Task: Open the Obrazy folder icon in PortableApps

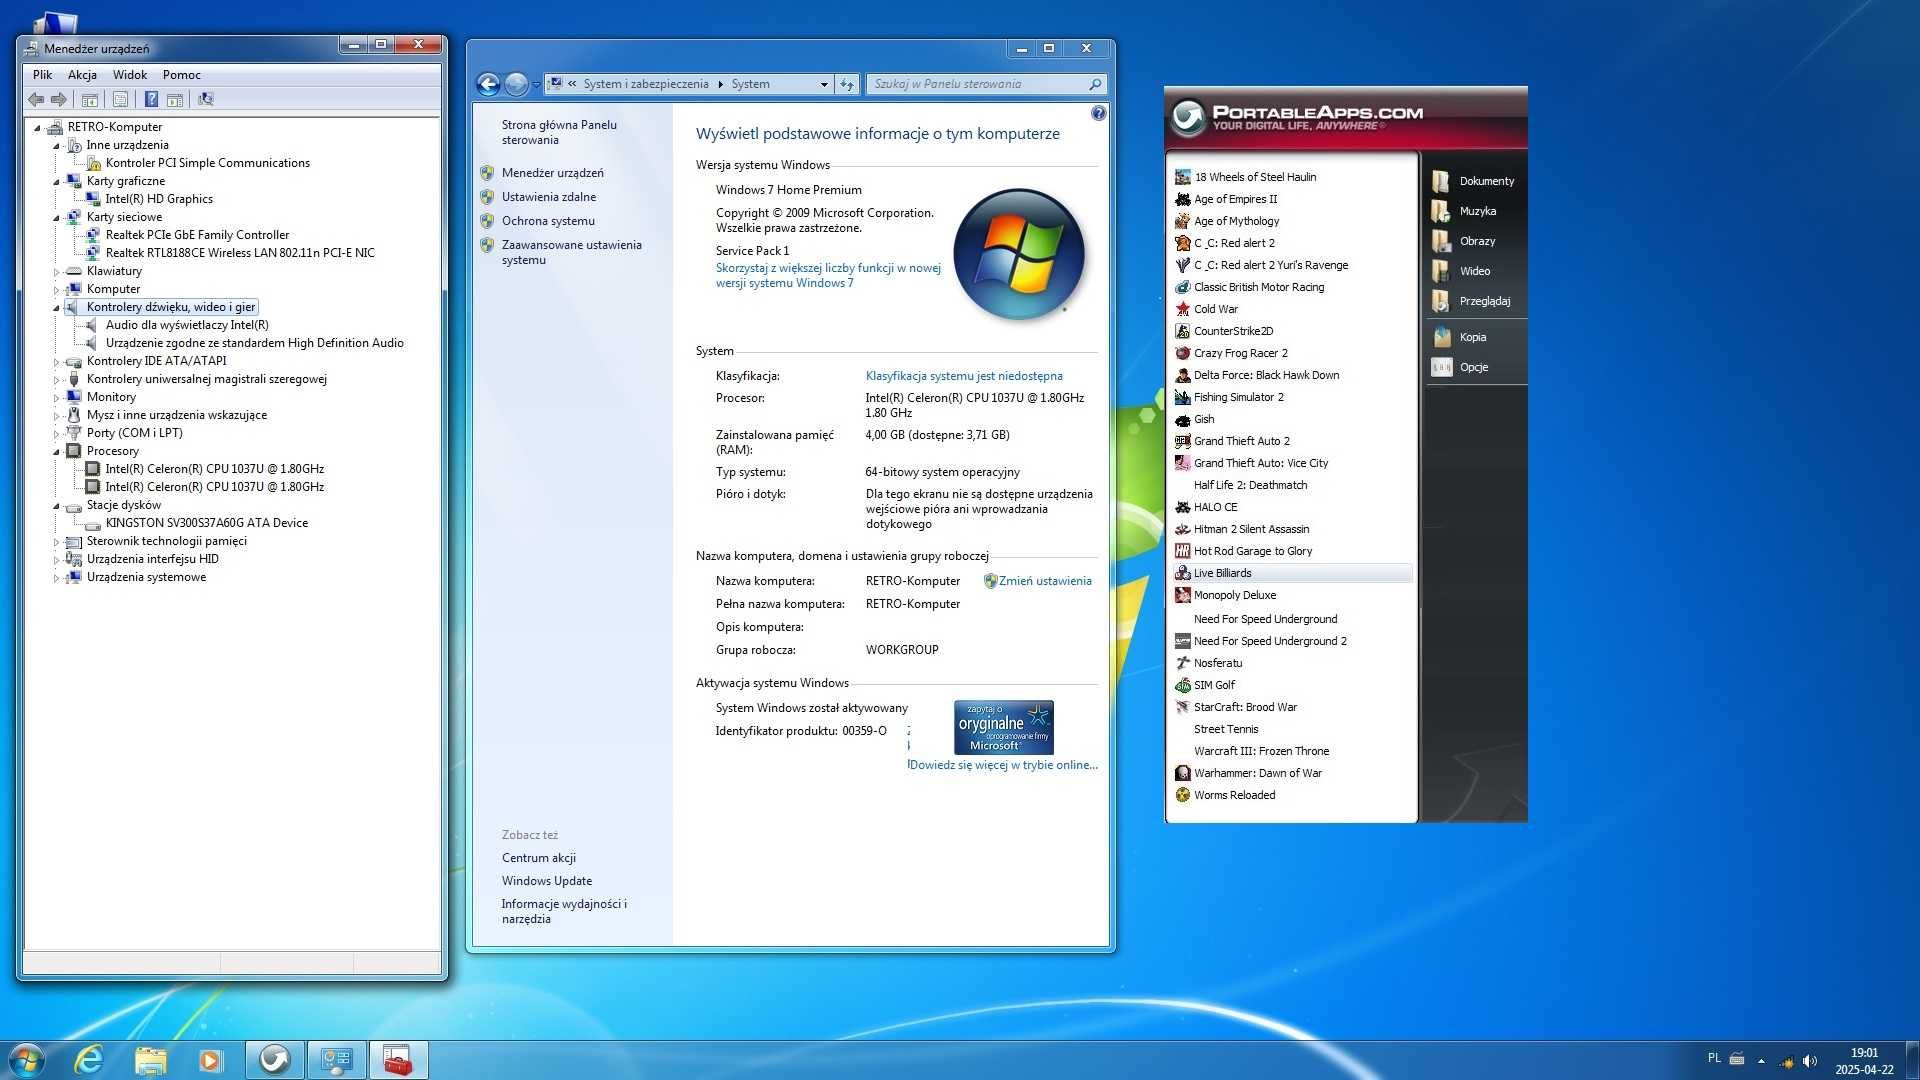Action: pyautogui.click(x=1441, y=241)
